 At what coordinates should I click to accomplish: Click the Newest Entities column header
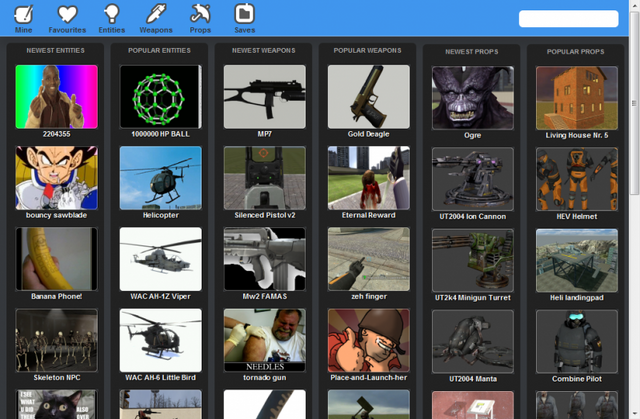coord(56,51)
